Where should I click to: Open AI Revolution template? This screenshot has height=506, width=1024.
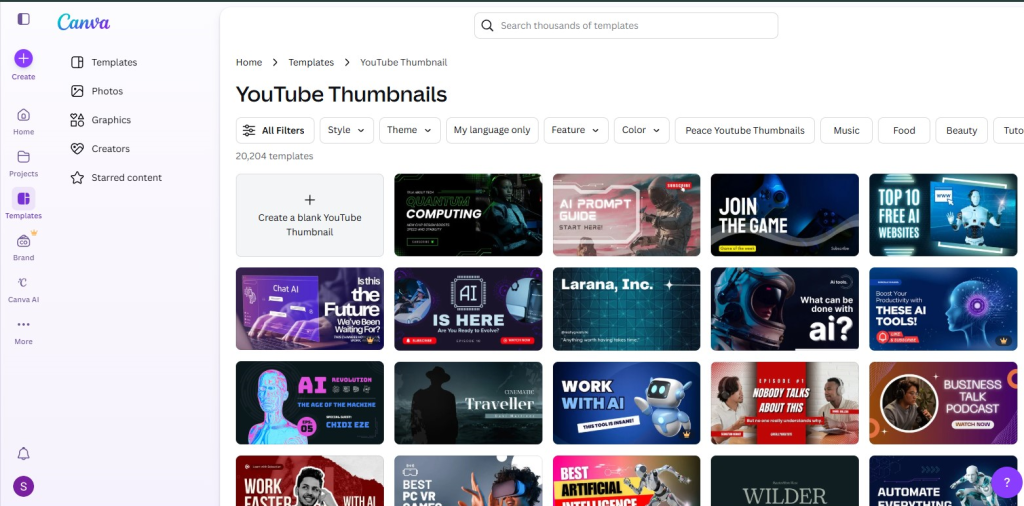tap(310, 403)
